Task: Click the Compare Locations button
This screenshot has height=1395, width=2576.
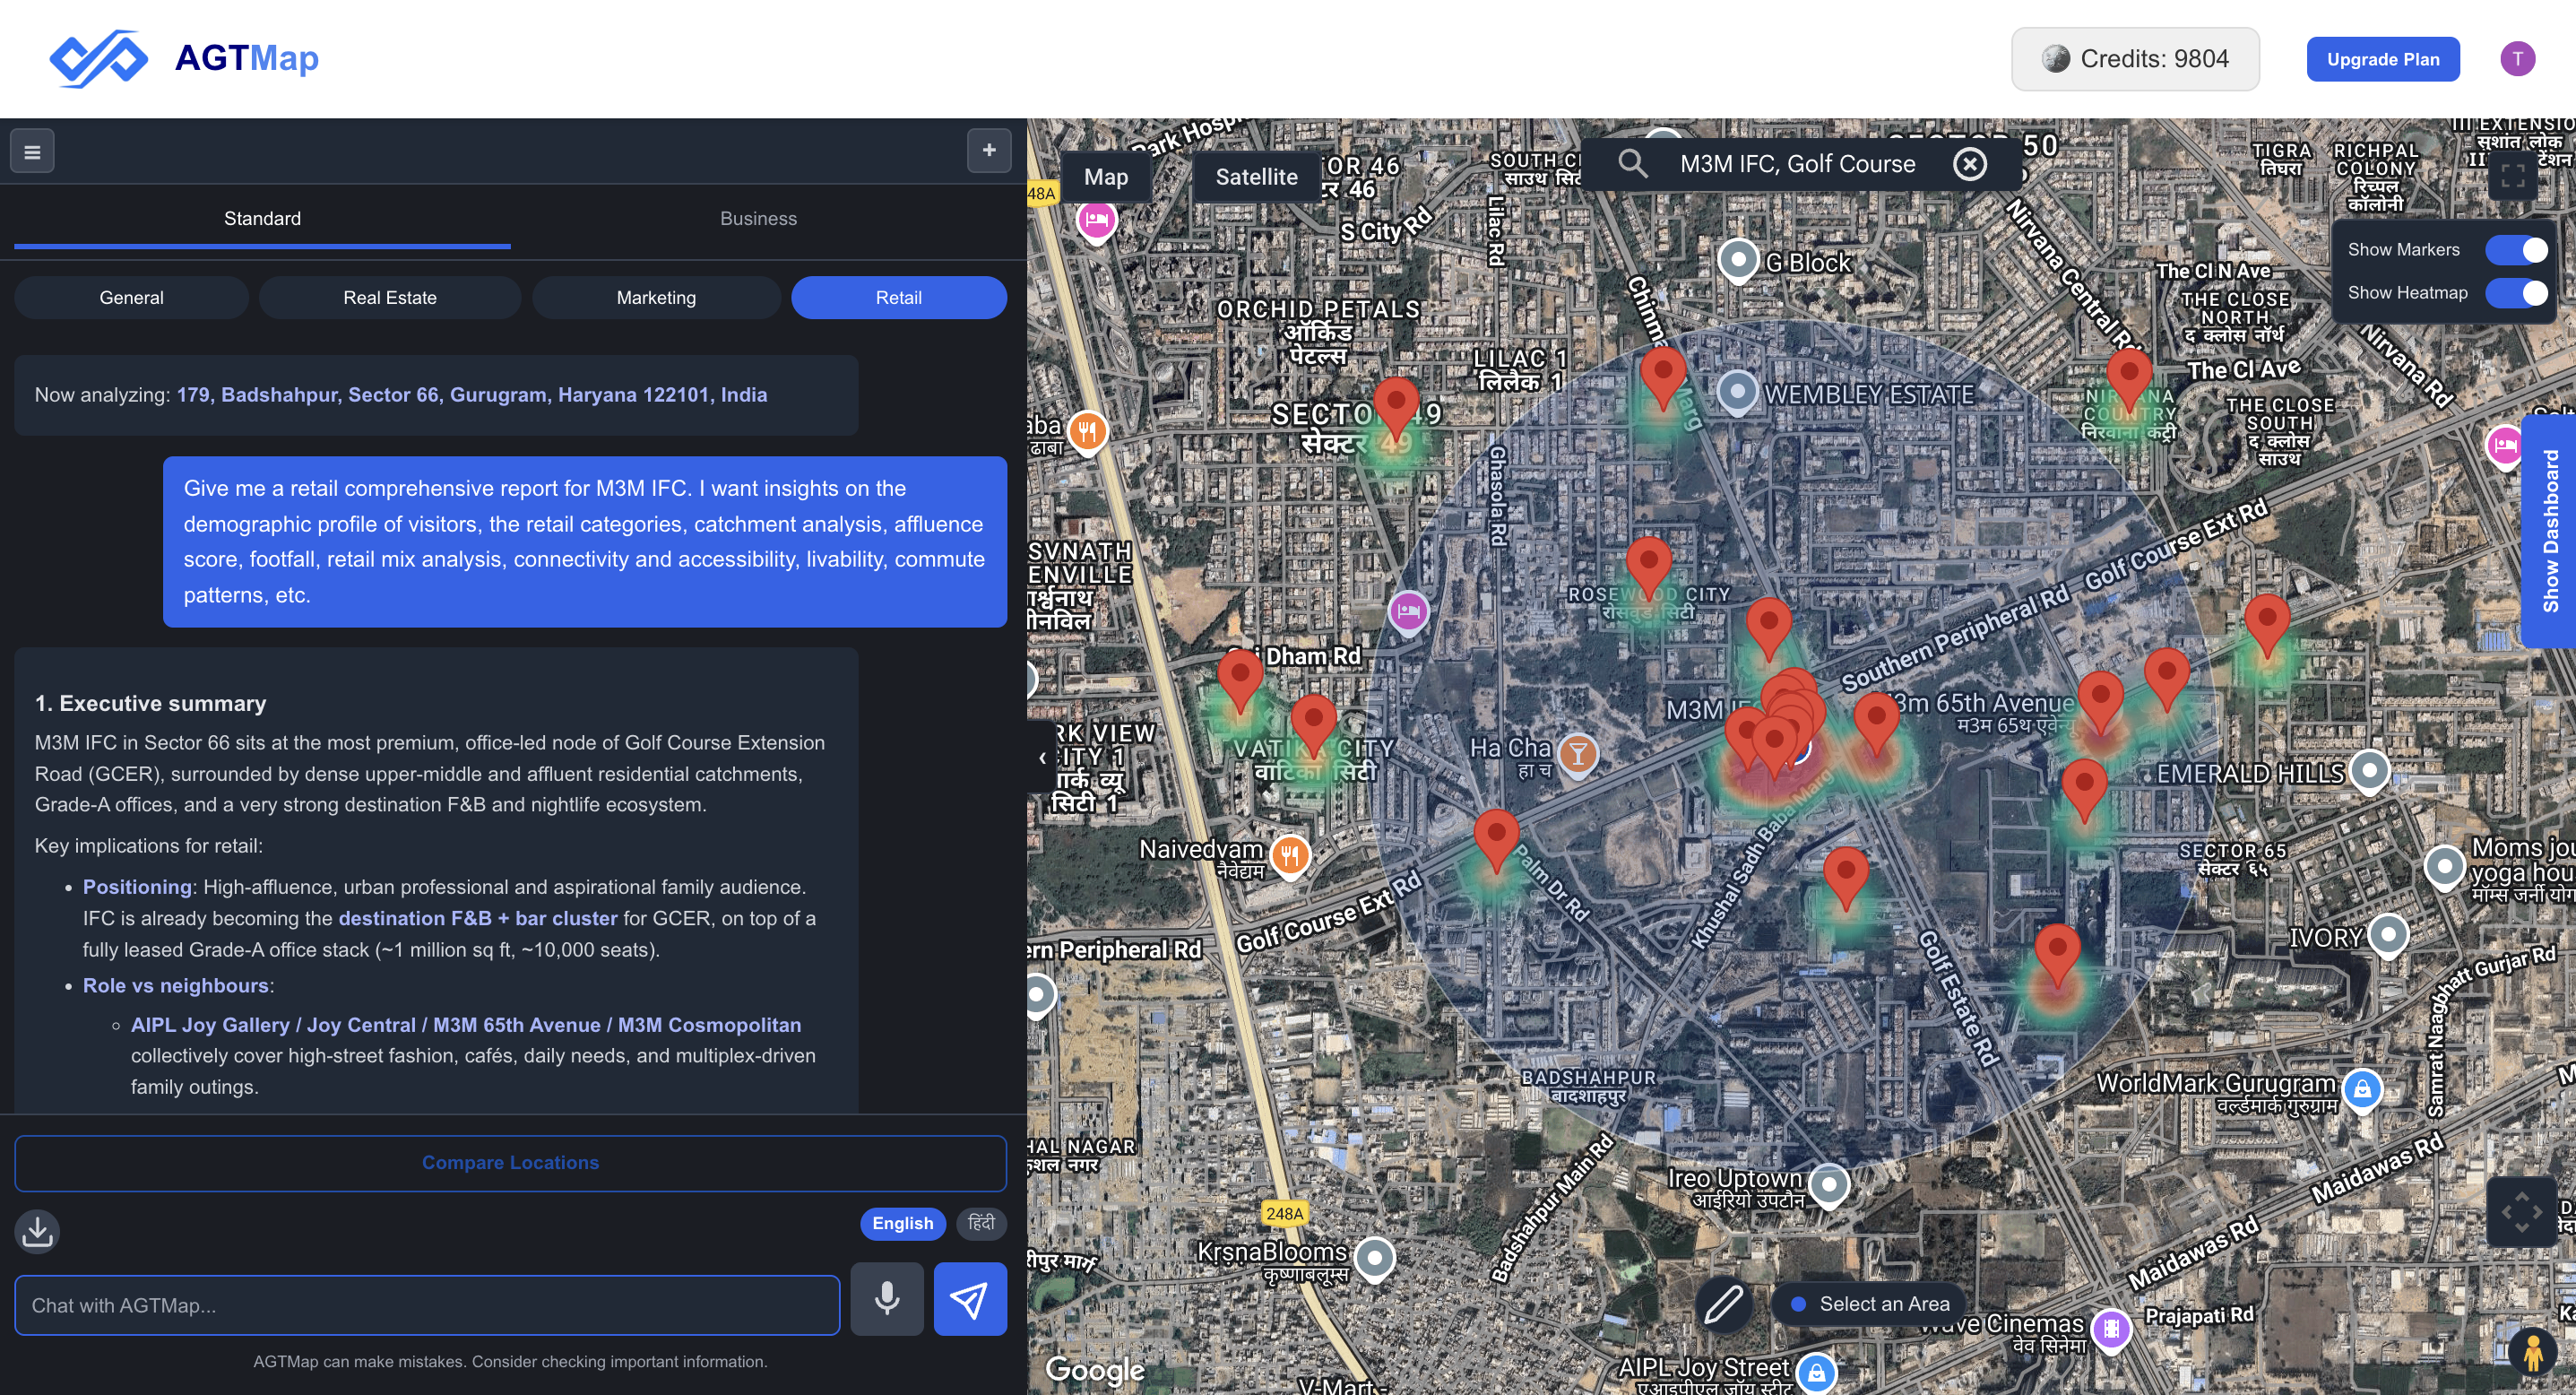Action: [510, 1163]
